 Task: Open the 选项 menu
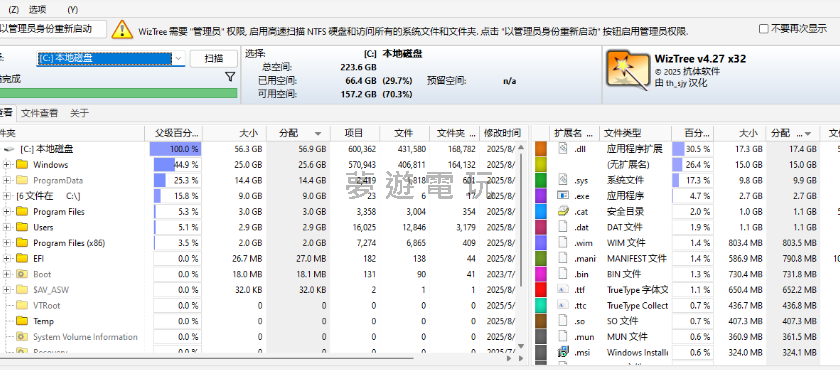click(38, 9)
